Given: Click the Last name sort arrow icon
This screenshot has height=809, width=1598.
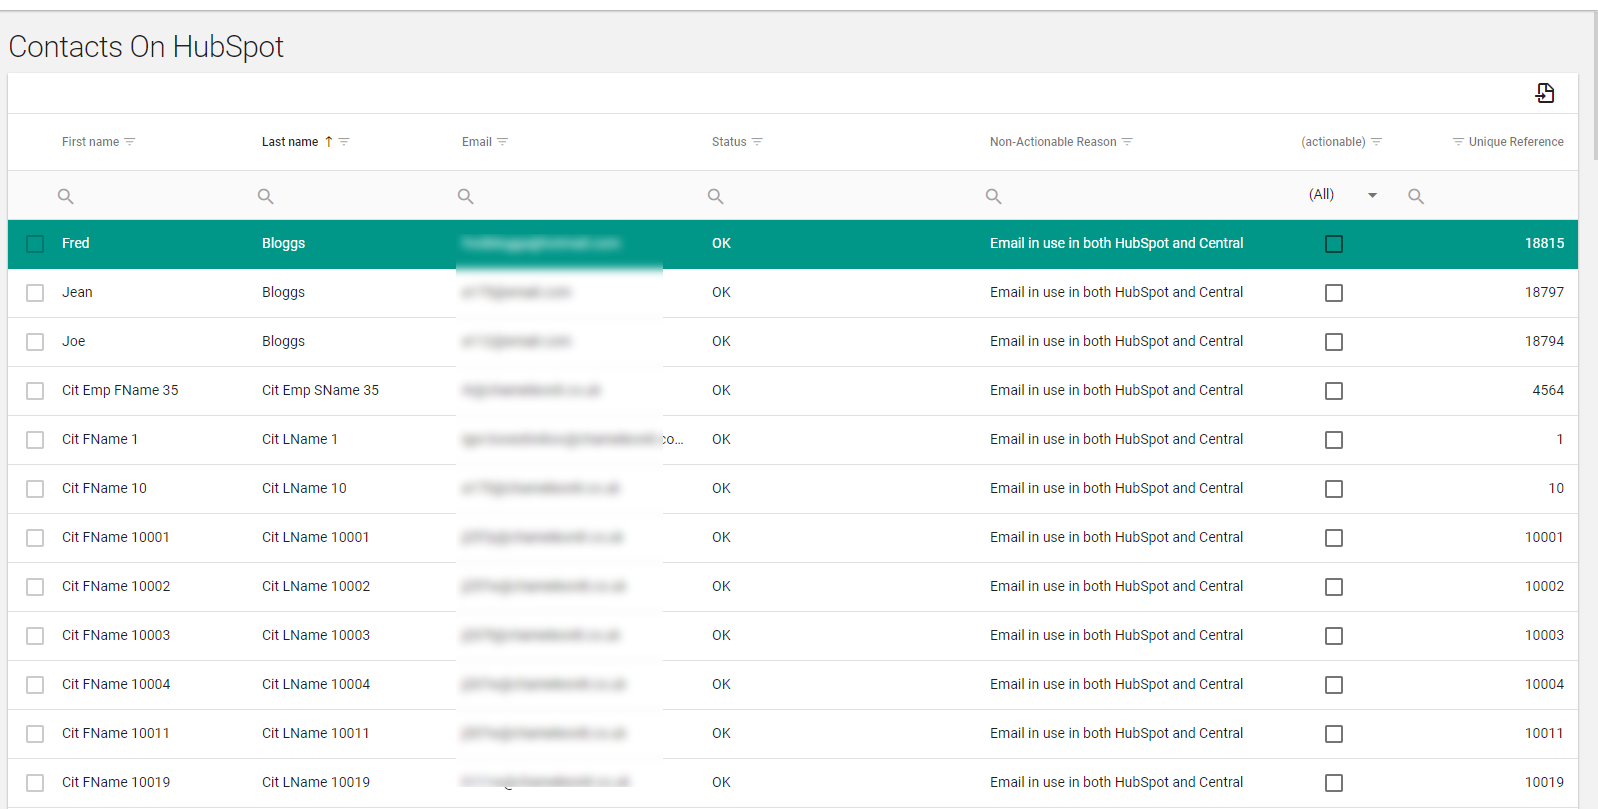Looking at the screenshot, I should [328, 142].
